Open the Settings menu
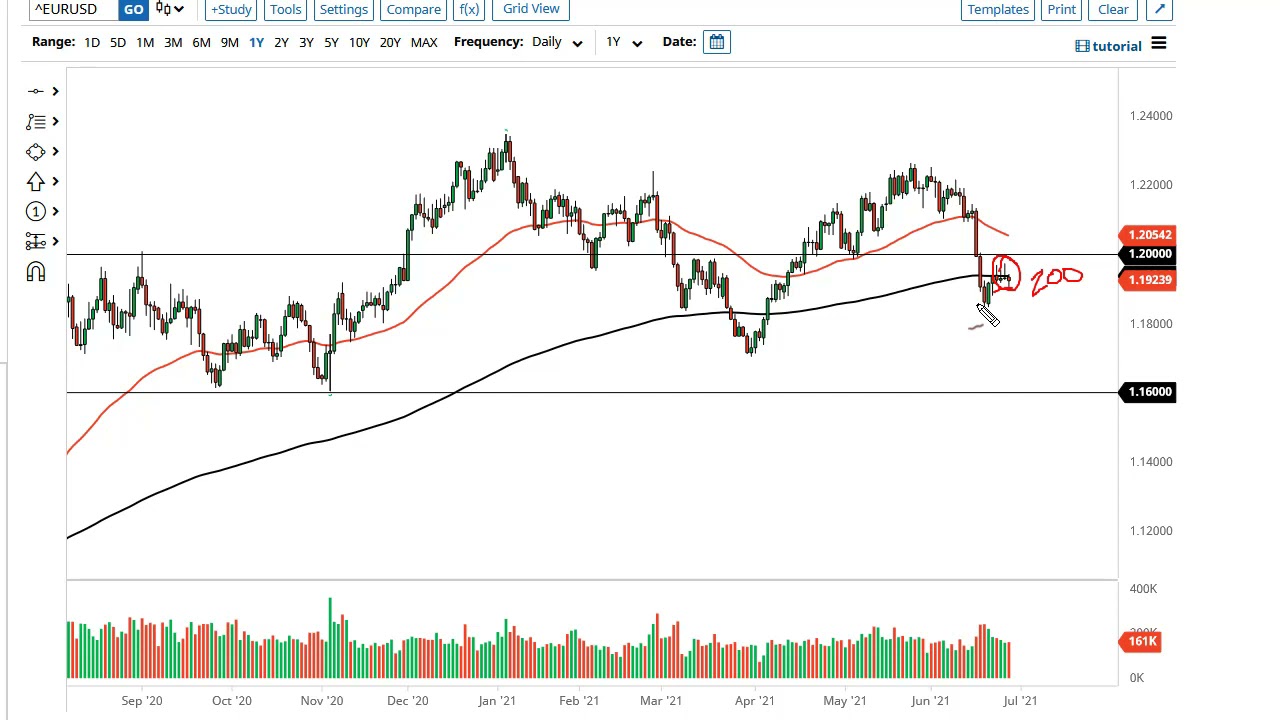 [x=343, y=9]
